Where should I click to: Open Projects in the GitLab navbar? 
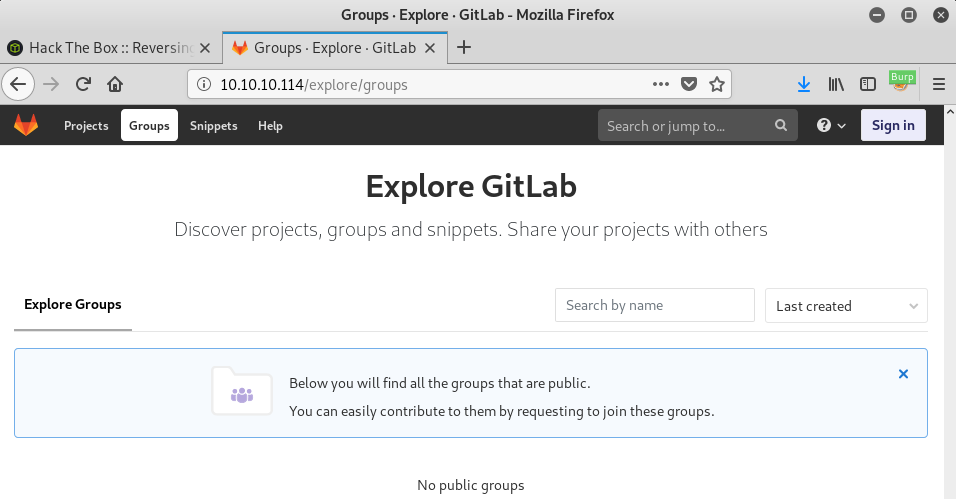click(86, 126)
